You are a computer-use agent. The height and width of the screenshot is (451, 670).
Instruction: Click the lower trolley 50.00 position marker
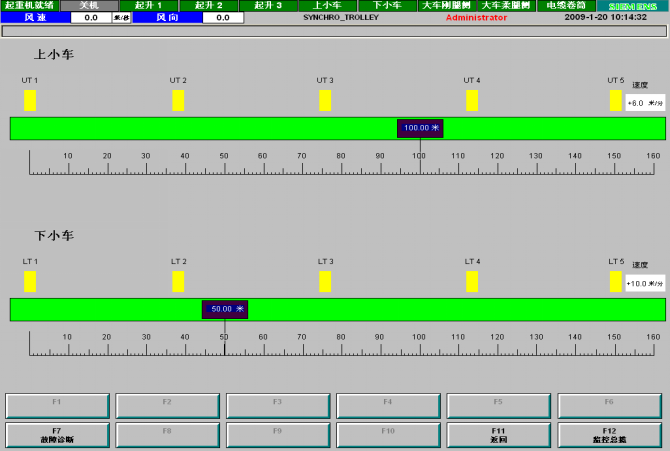225,310
